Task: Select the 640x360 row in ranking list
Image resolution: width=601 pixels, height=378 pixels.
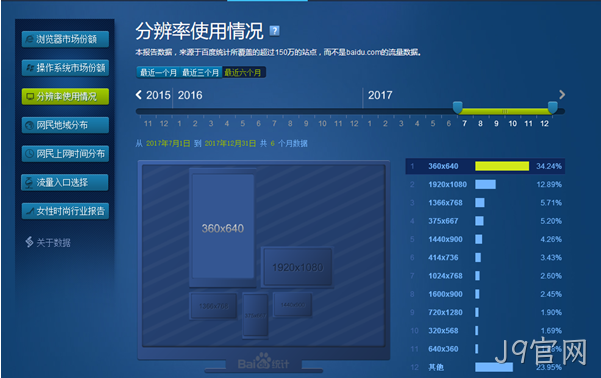Action: coord(485,349)
